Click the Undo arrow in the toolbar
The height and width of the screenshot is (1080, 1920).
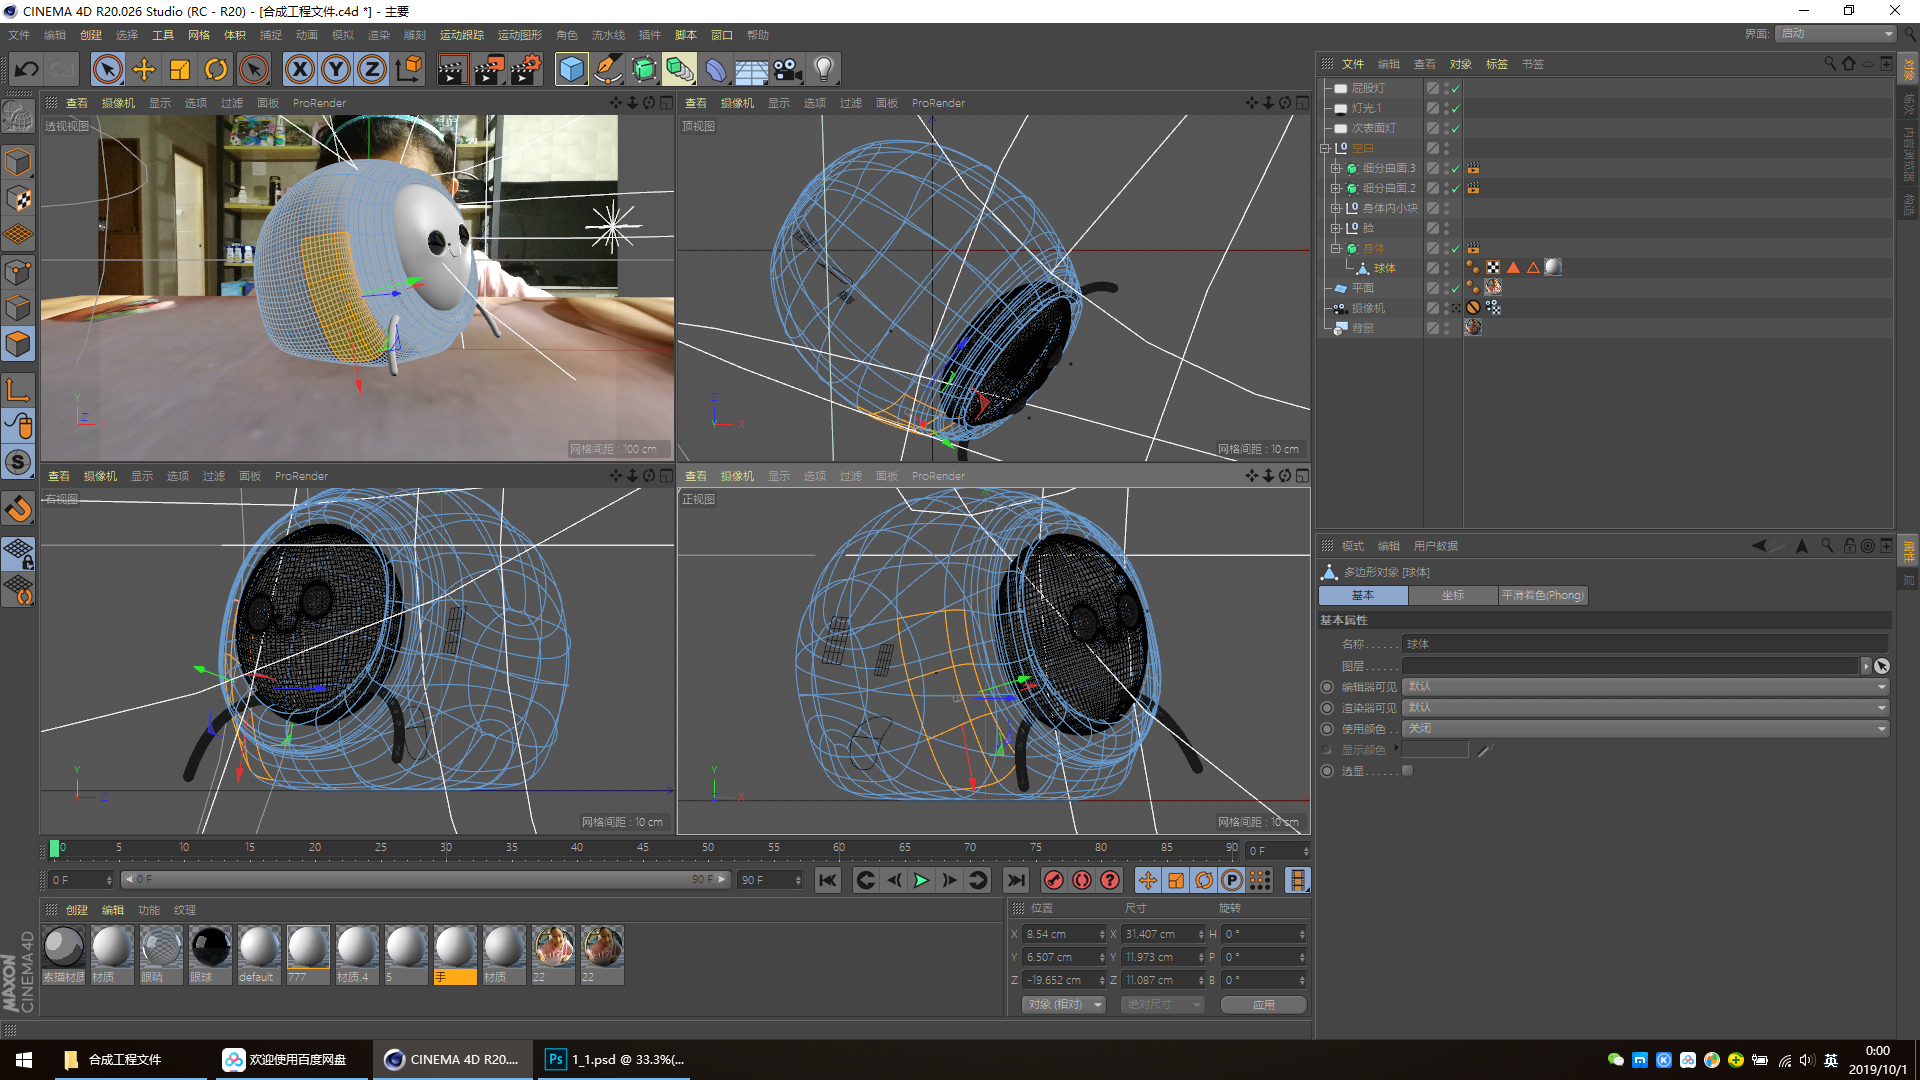27,69
